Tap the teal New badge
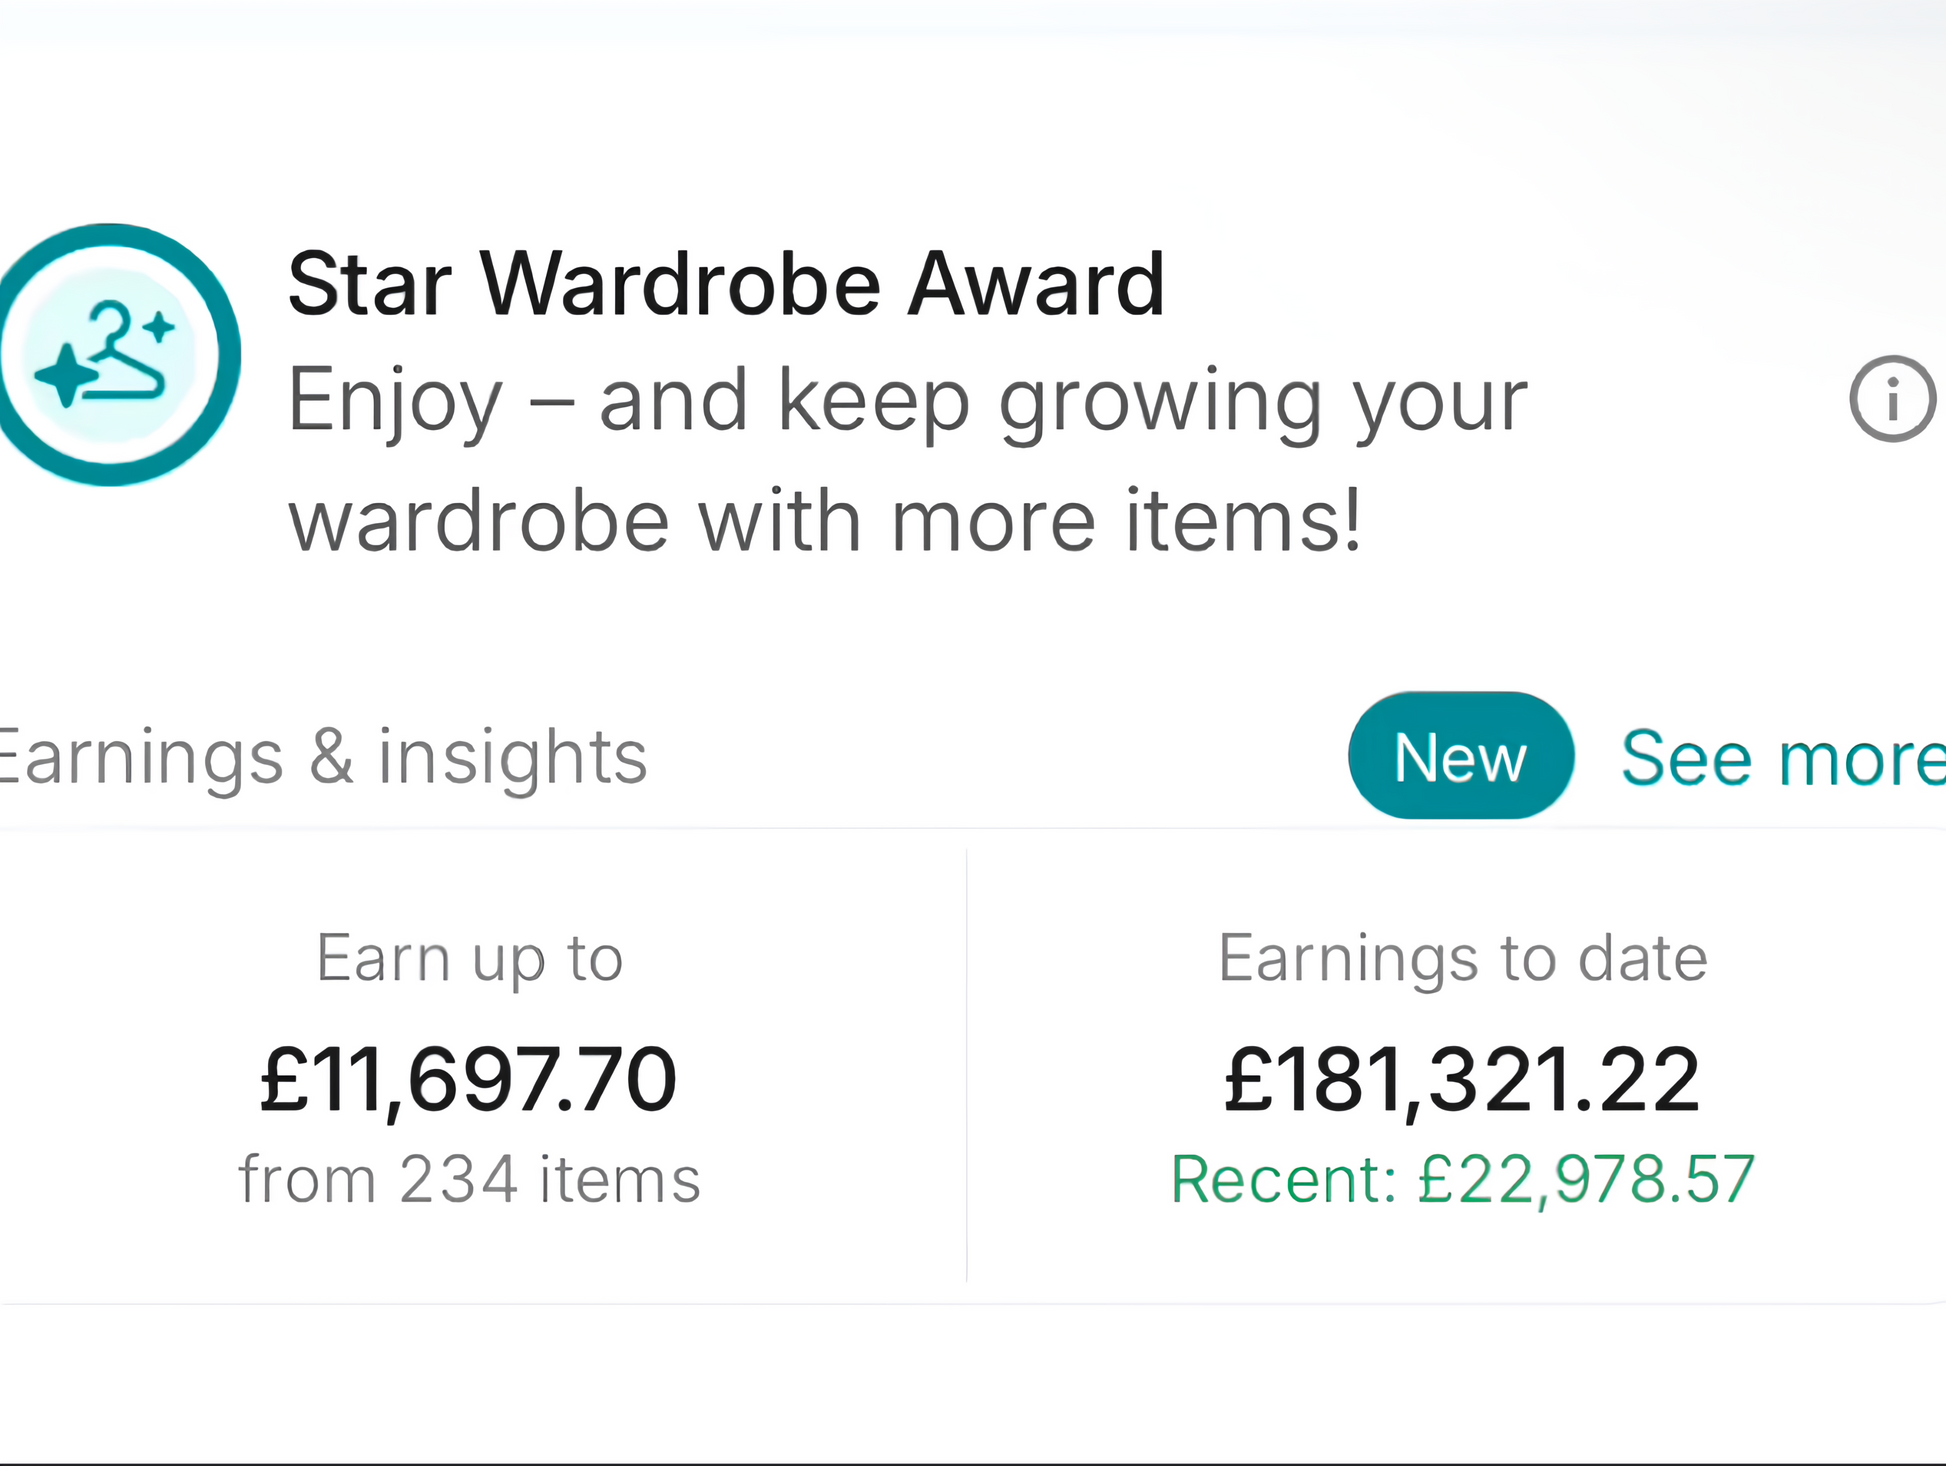 click(1460, 756)
